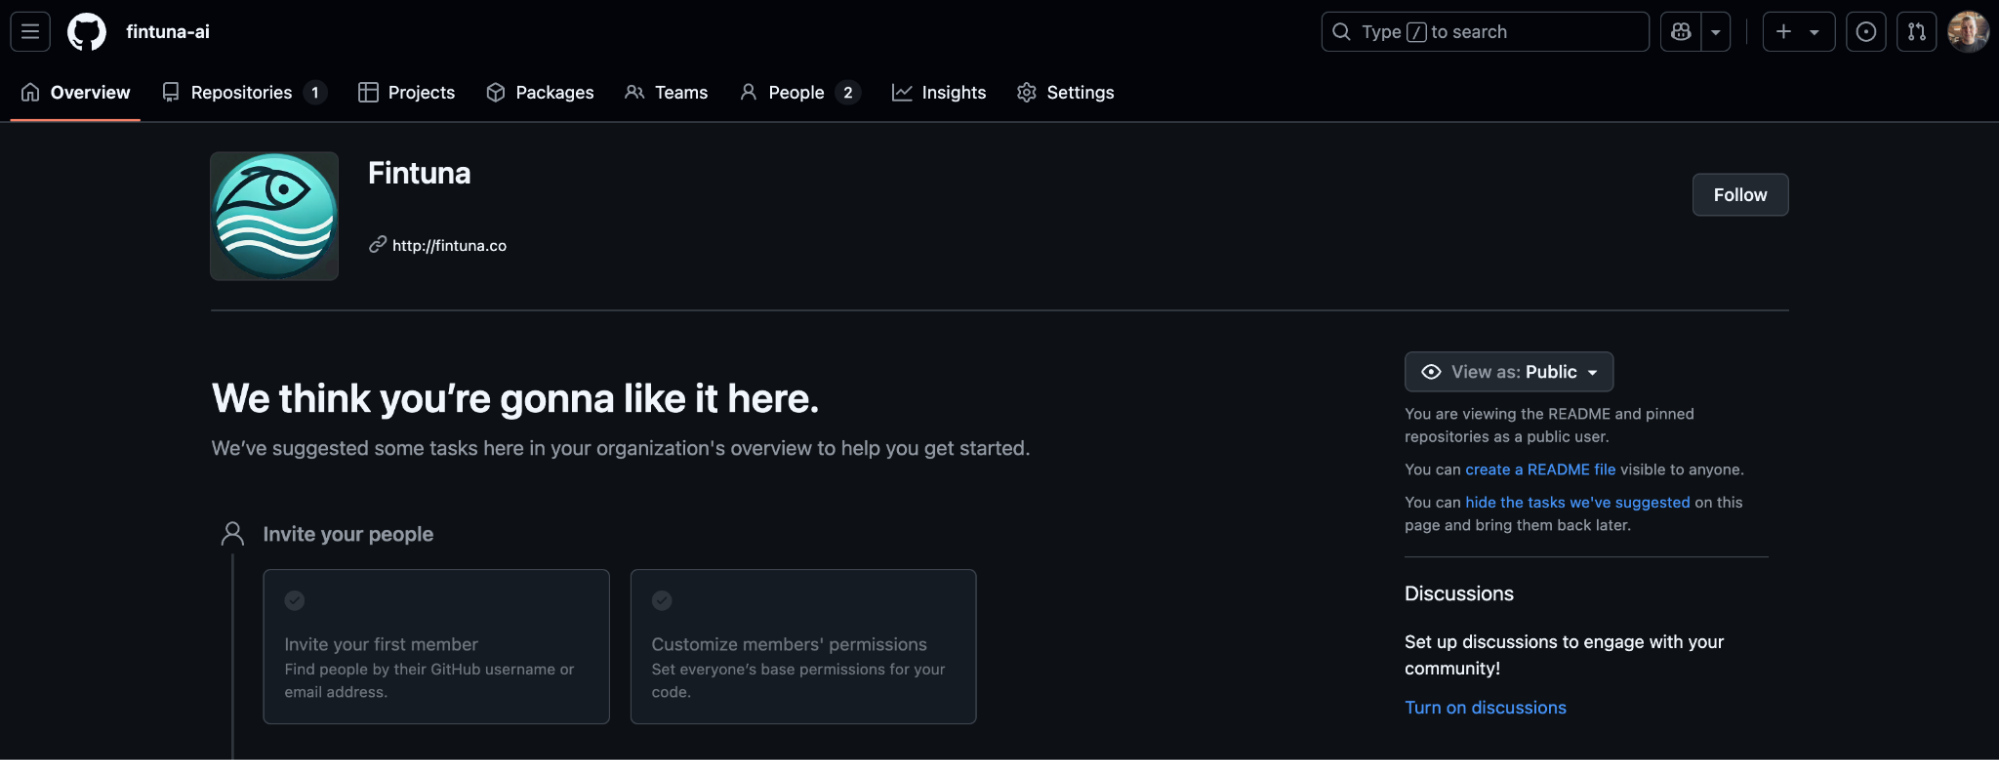Image resolution: width=1999 pixels, height=761 pixels.
Task: Switch to the Settings tab
Action: [1066, 93]
